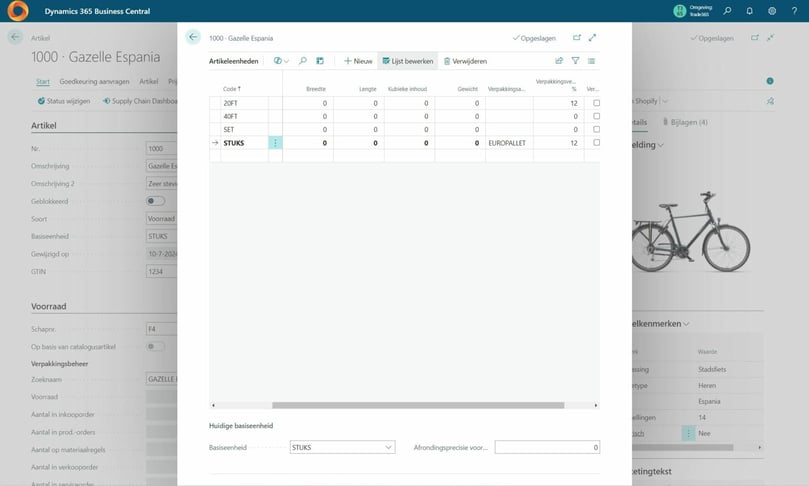Click the Kubieke inhoud column header
Screen dimensions: 809x486
point(408,89)
